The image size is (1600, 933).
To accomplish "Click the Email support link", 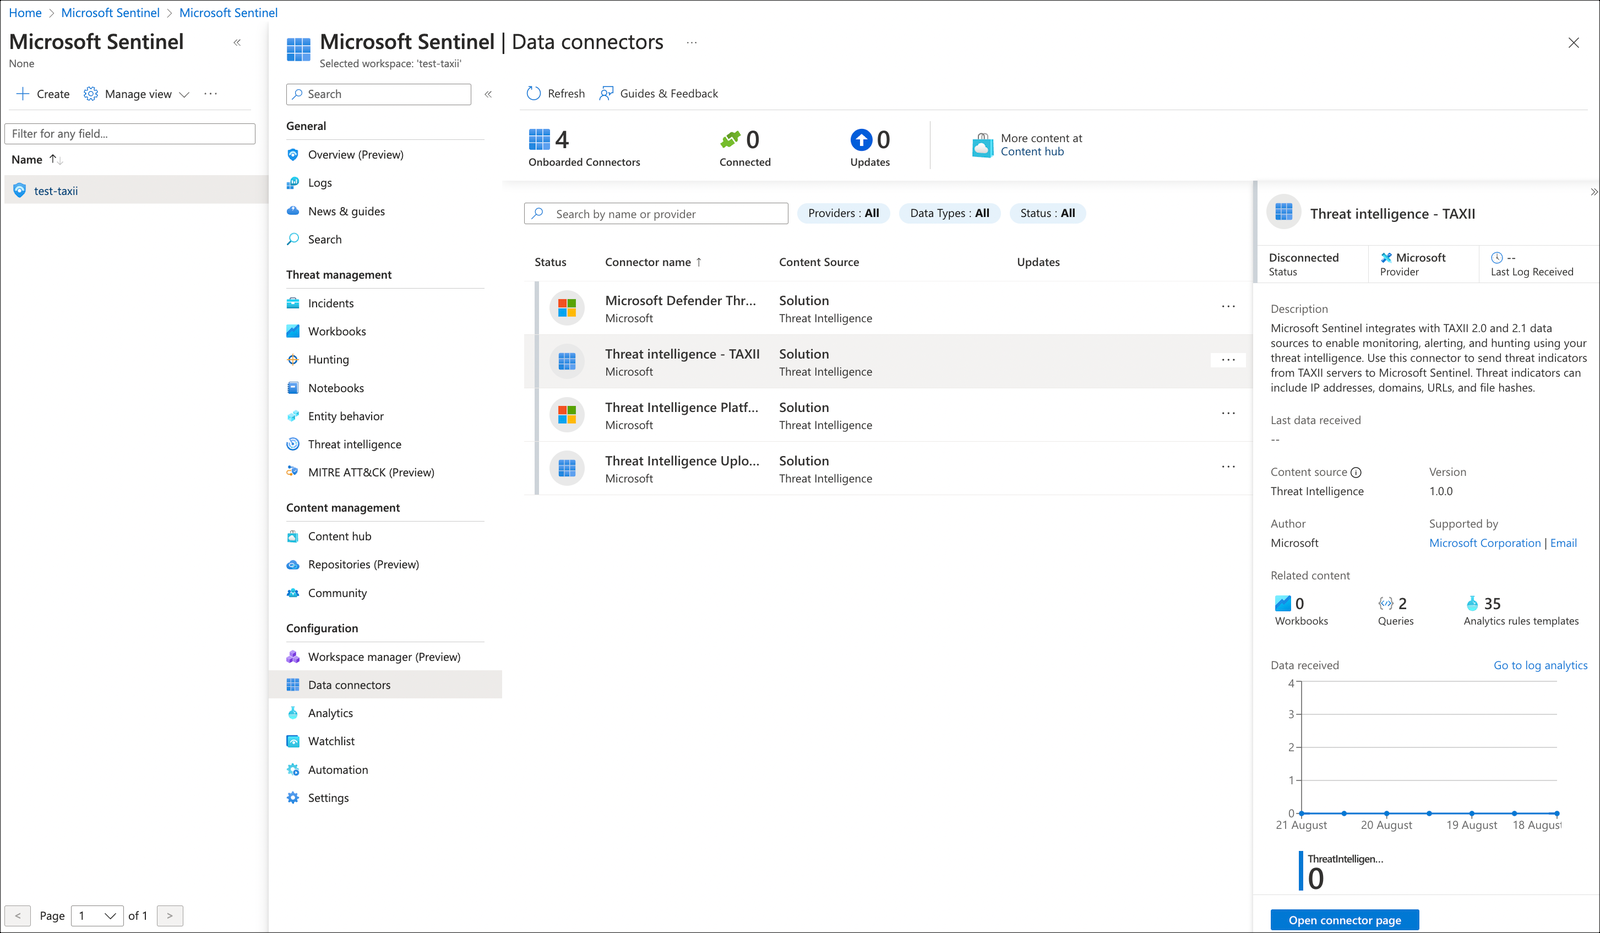I will pyautogui.click(x=1563, y=543).
